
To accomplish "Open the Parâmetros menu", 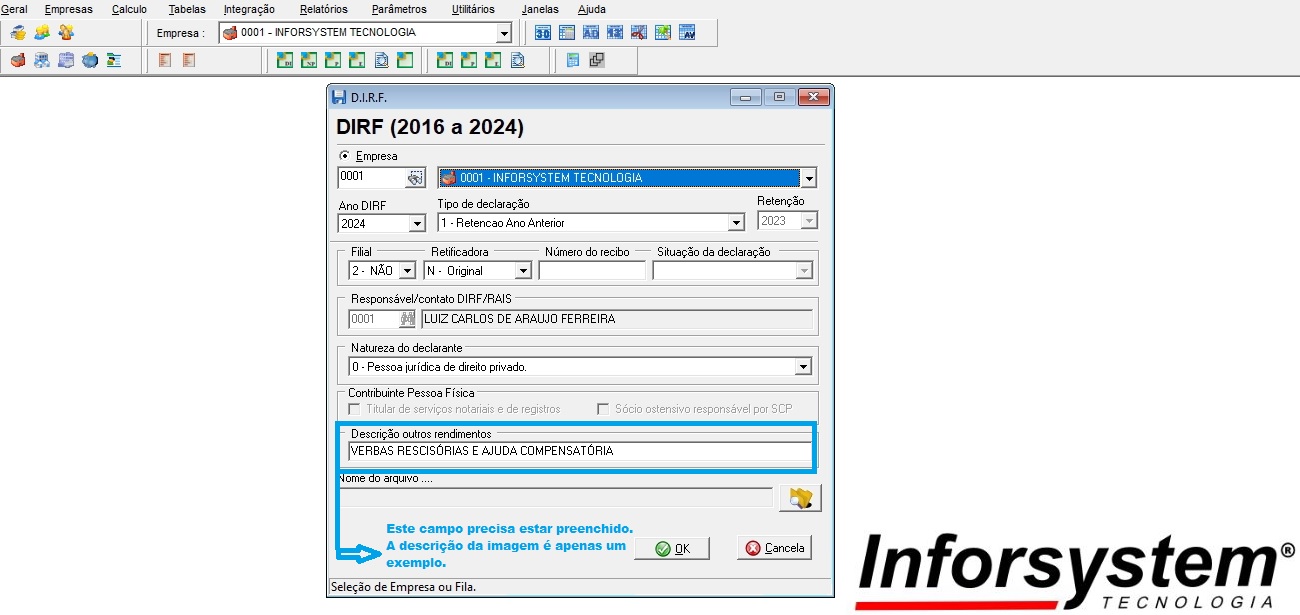I will [399, 9].
